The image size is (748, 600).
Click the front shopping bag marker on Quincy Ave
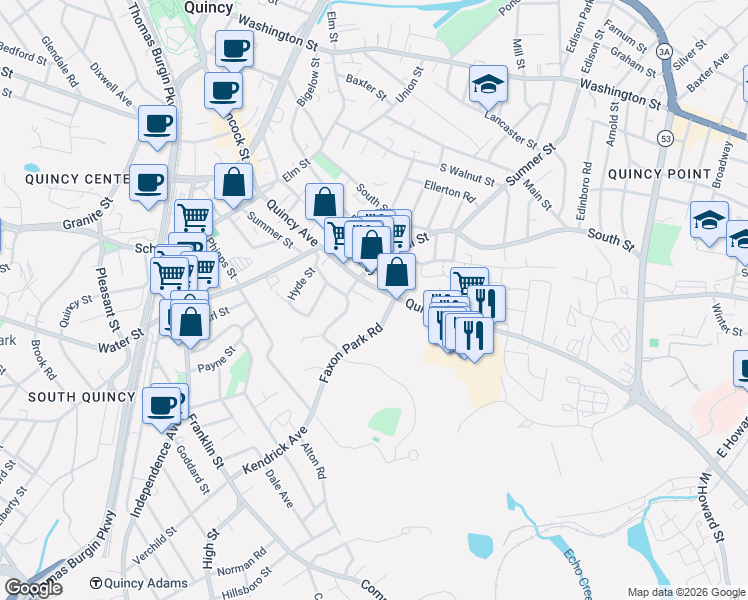coord(372,247)
